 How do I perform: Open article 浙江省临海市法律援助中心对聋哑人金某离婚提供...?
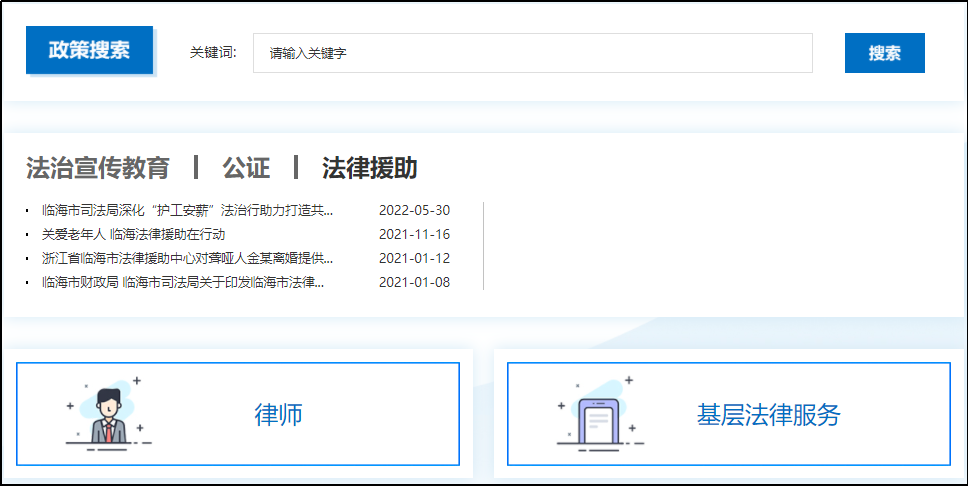(188, 258)
